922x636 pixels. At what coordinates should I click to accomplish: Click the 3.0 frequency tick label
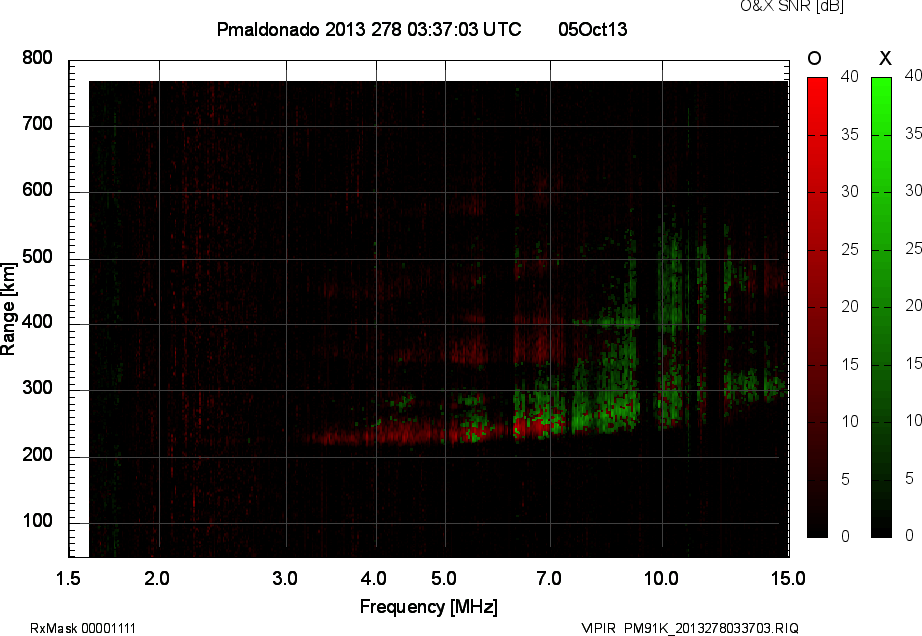point(285,578)
